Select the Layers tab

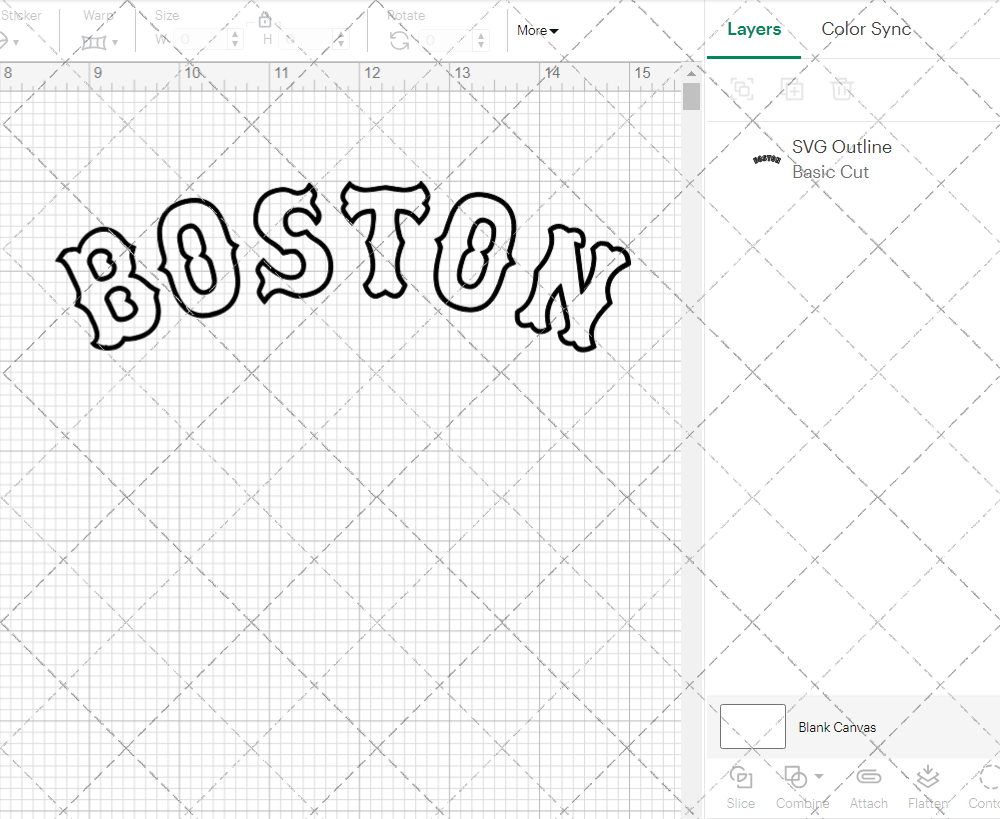point(754,29)
